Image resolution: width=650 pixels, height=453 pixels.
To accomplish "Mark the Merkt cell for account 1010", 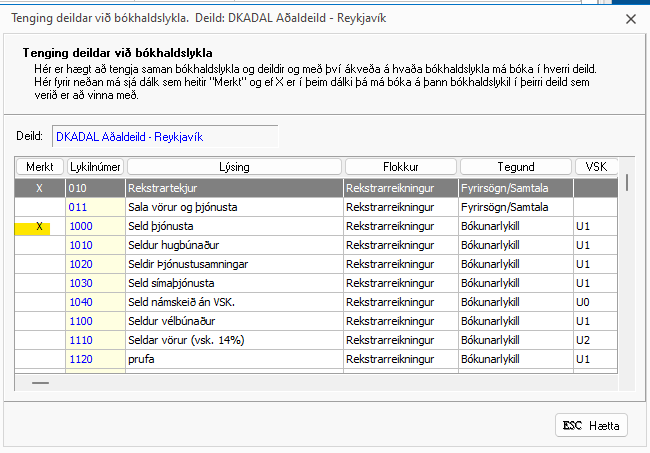I will 39,245.
